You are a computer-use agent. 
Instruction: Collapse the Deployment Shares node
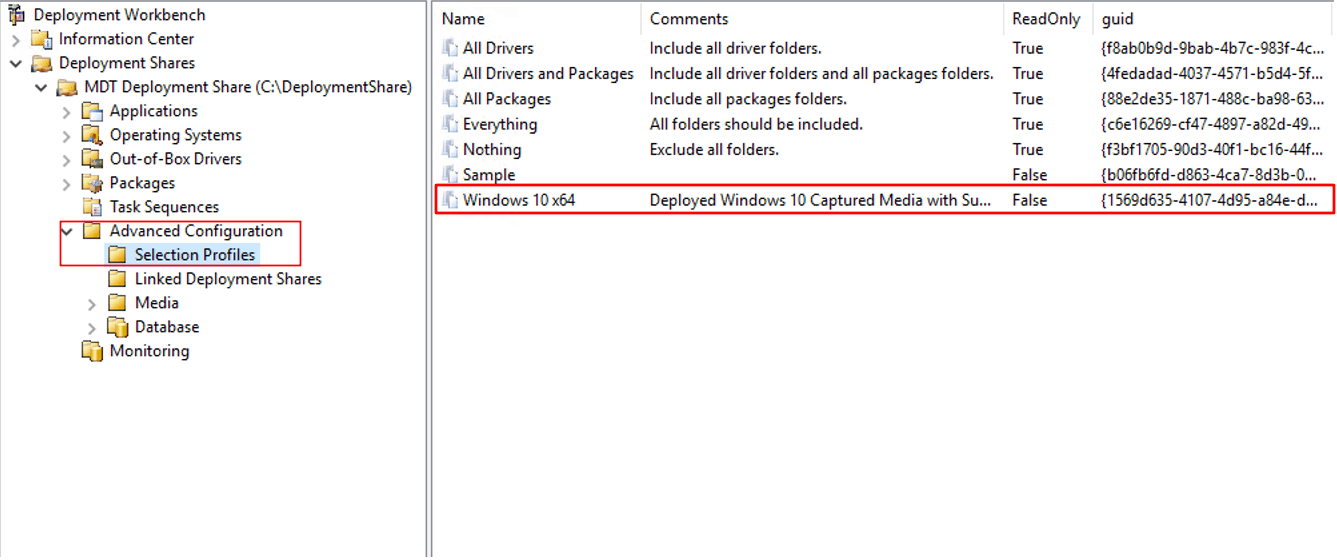pyautogui.click(x=16, y=63)
